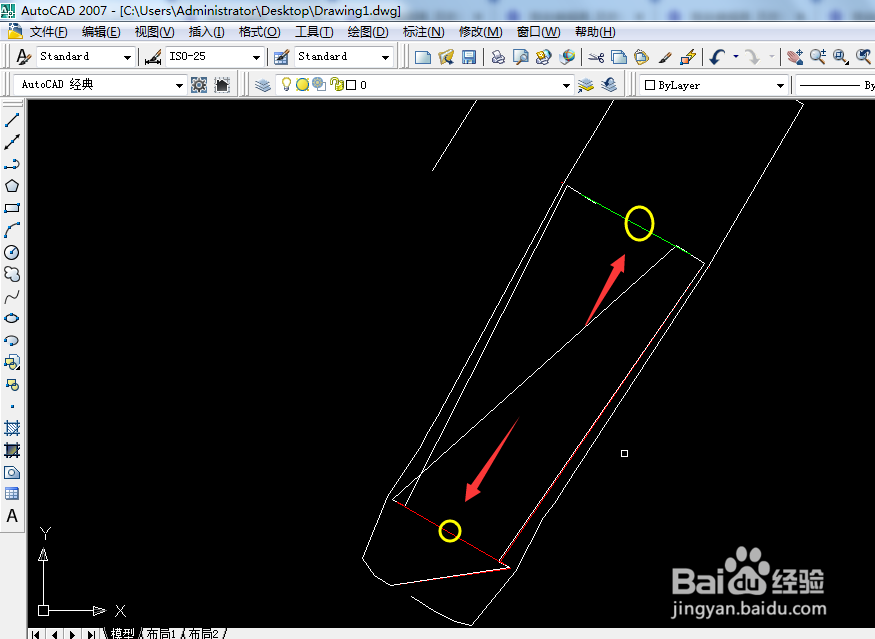Click the Insert Block tool

12,362
